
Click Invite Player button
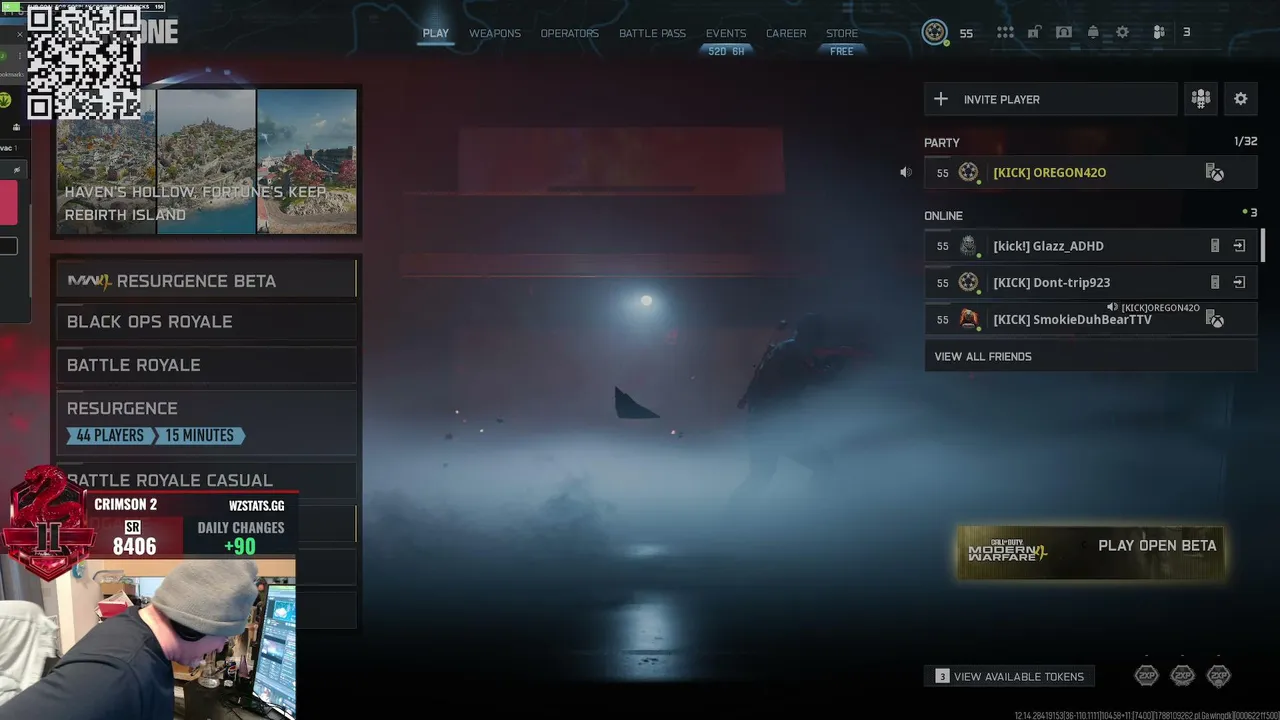(x=1050, y=99)
